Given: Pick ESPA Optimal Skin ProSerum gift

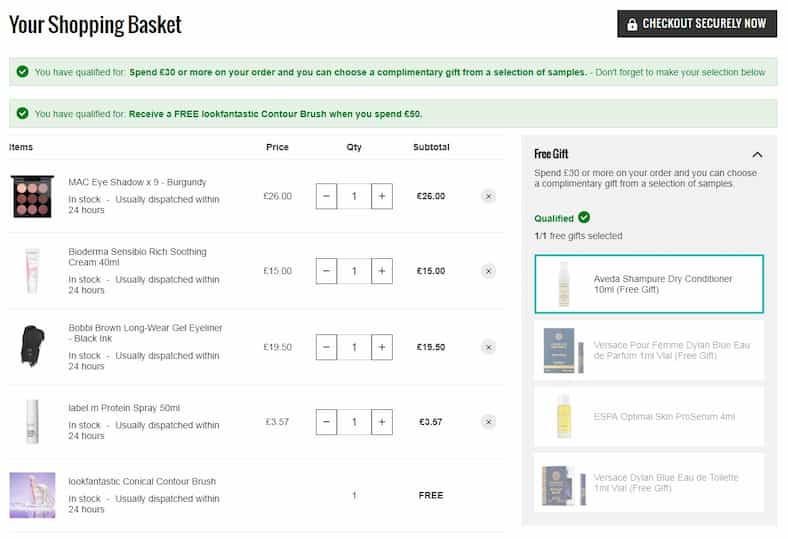Looking at the screenshot, I should pyautogui.click(x=648, y=416).
